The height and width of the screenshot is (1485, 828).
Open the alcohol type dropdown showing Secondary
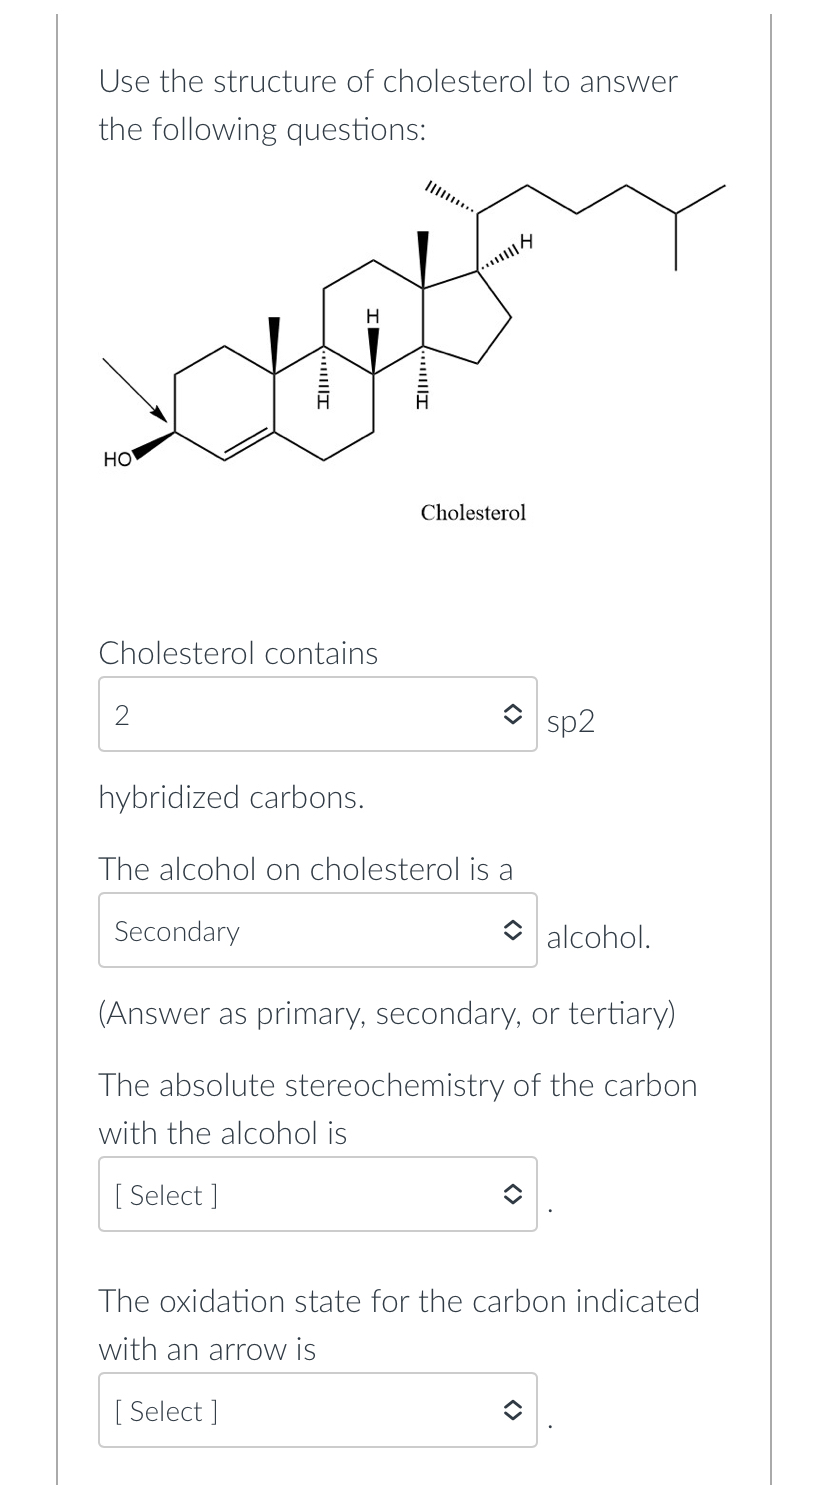pos(300,930)
